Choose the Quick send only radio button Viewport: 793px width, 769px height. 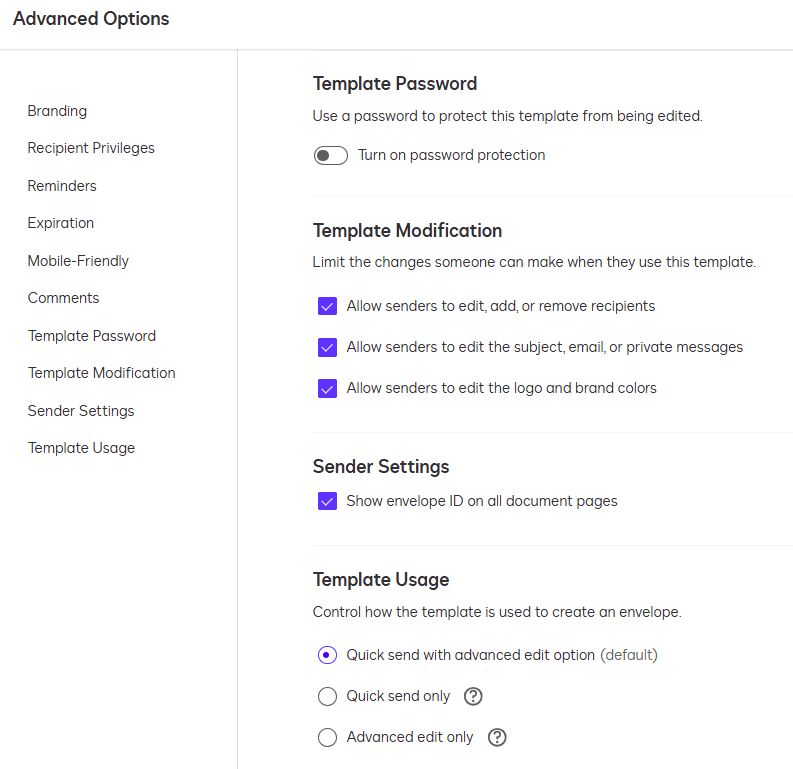(x=327, y=696)
